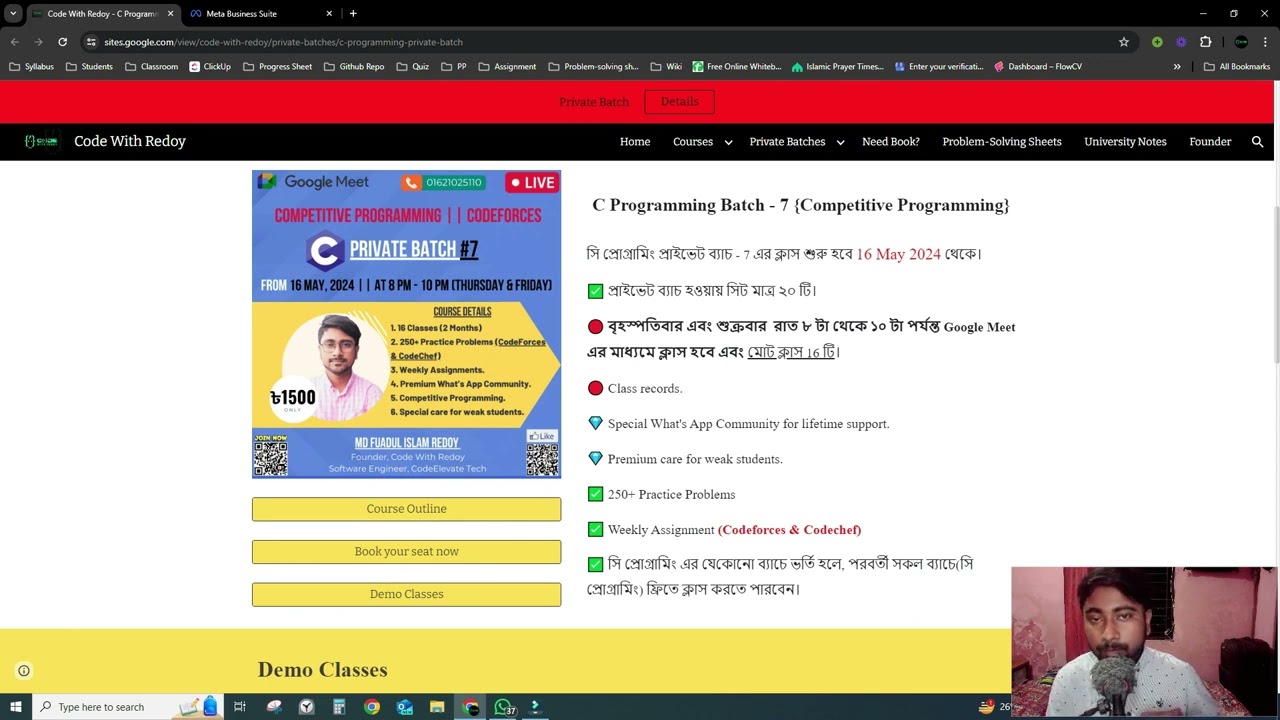Open the Classroom bookmark folder
Image resolution: width=1280 pixels, height=720 pixels.
151,67
